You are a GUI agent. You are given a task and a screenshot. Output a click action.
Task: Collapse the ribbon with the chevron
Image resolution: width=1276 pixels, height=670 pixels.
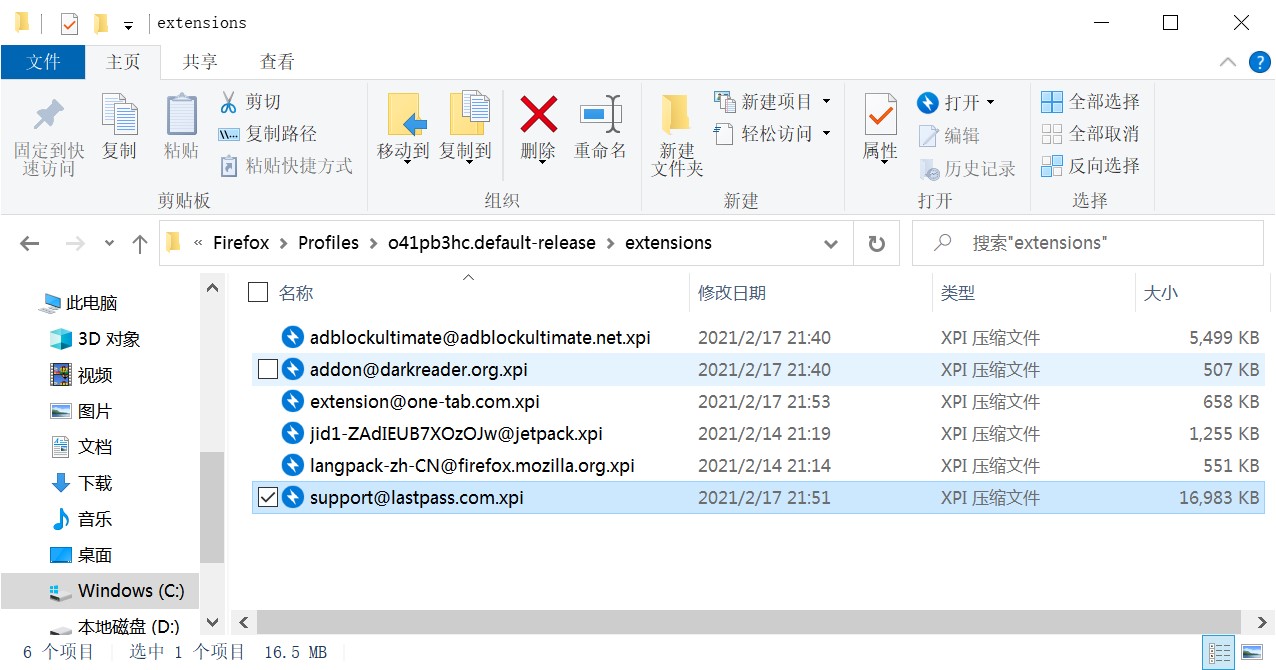(x=1228, y=62)
